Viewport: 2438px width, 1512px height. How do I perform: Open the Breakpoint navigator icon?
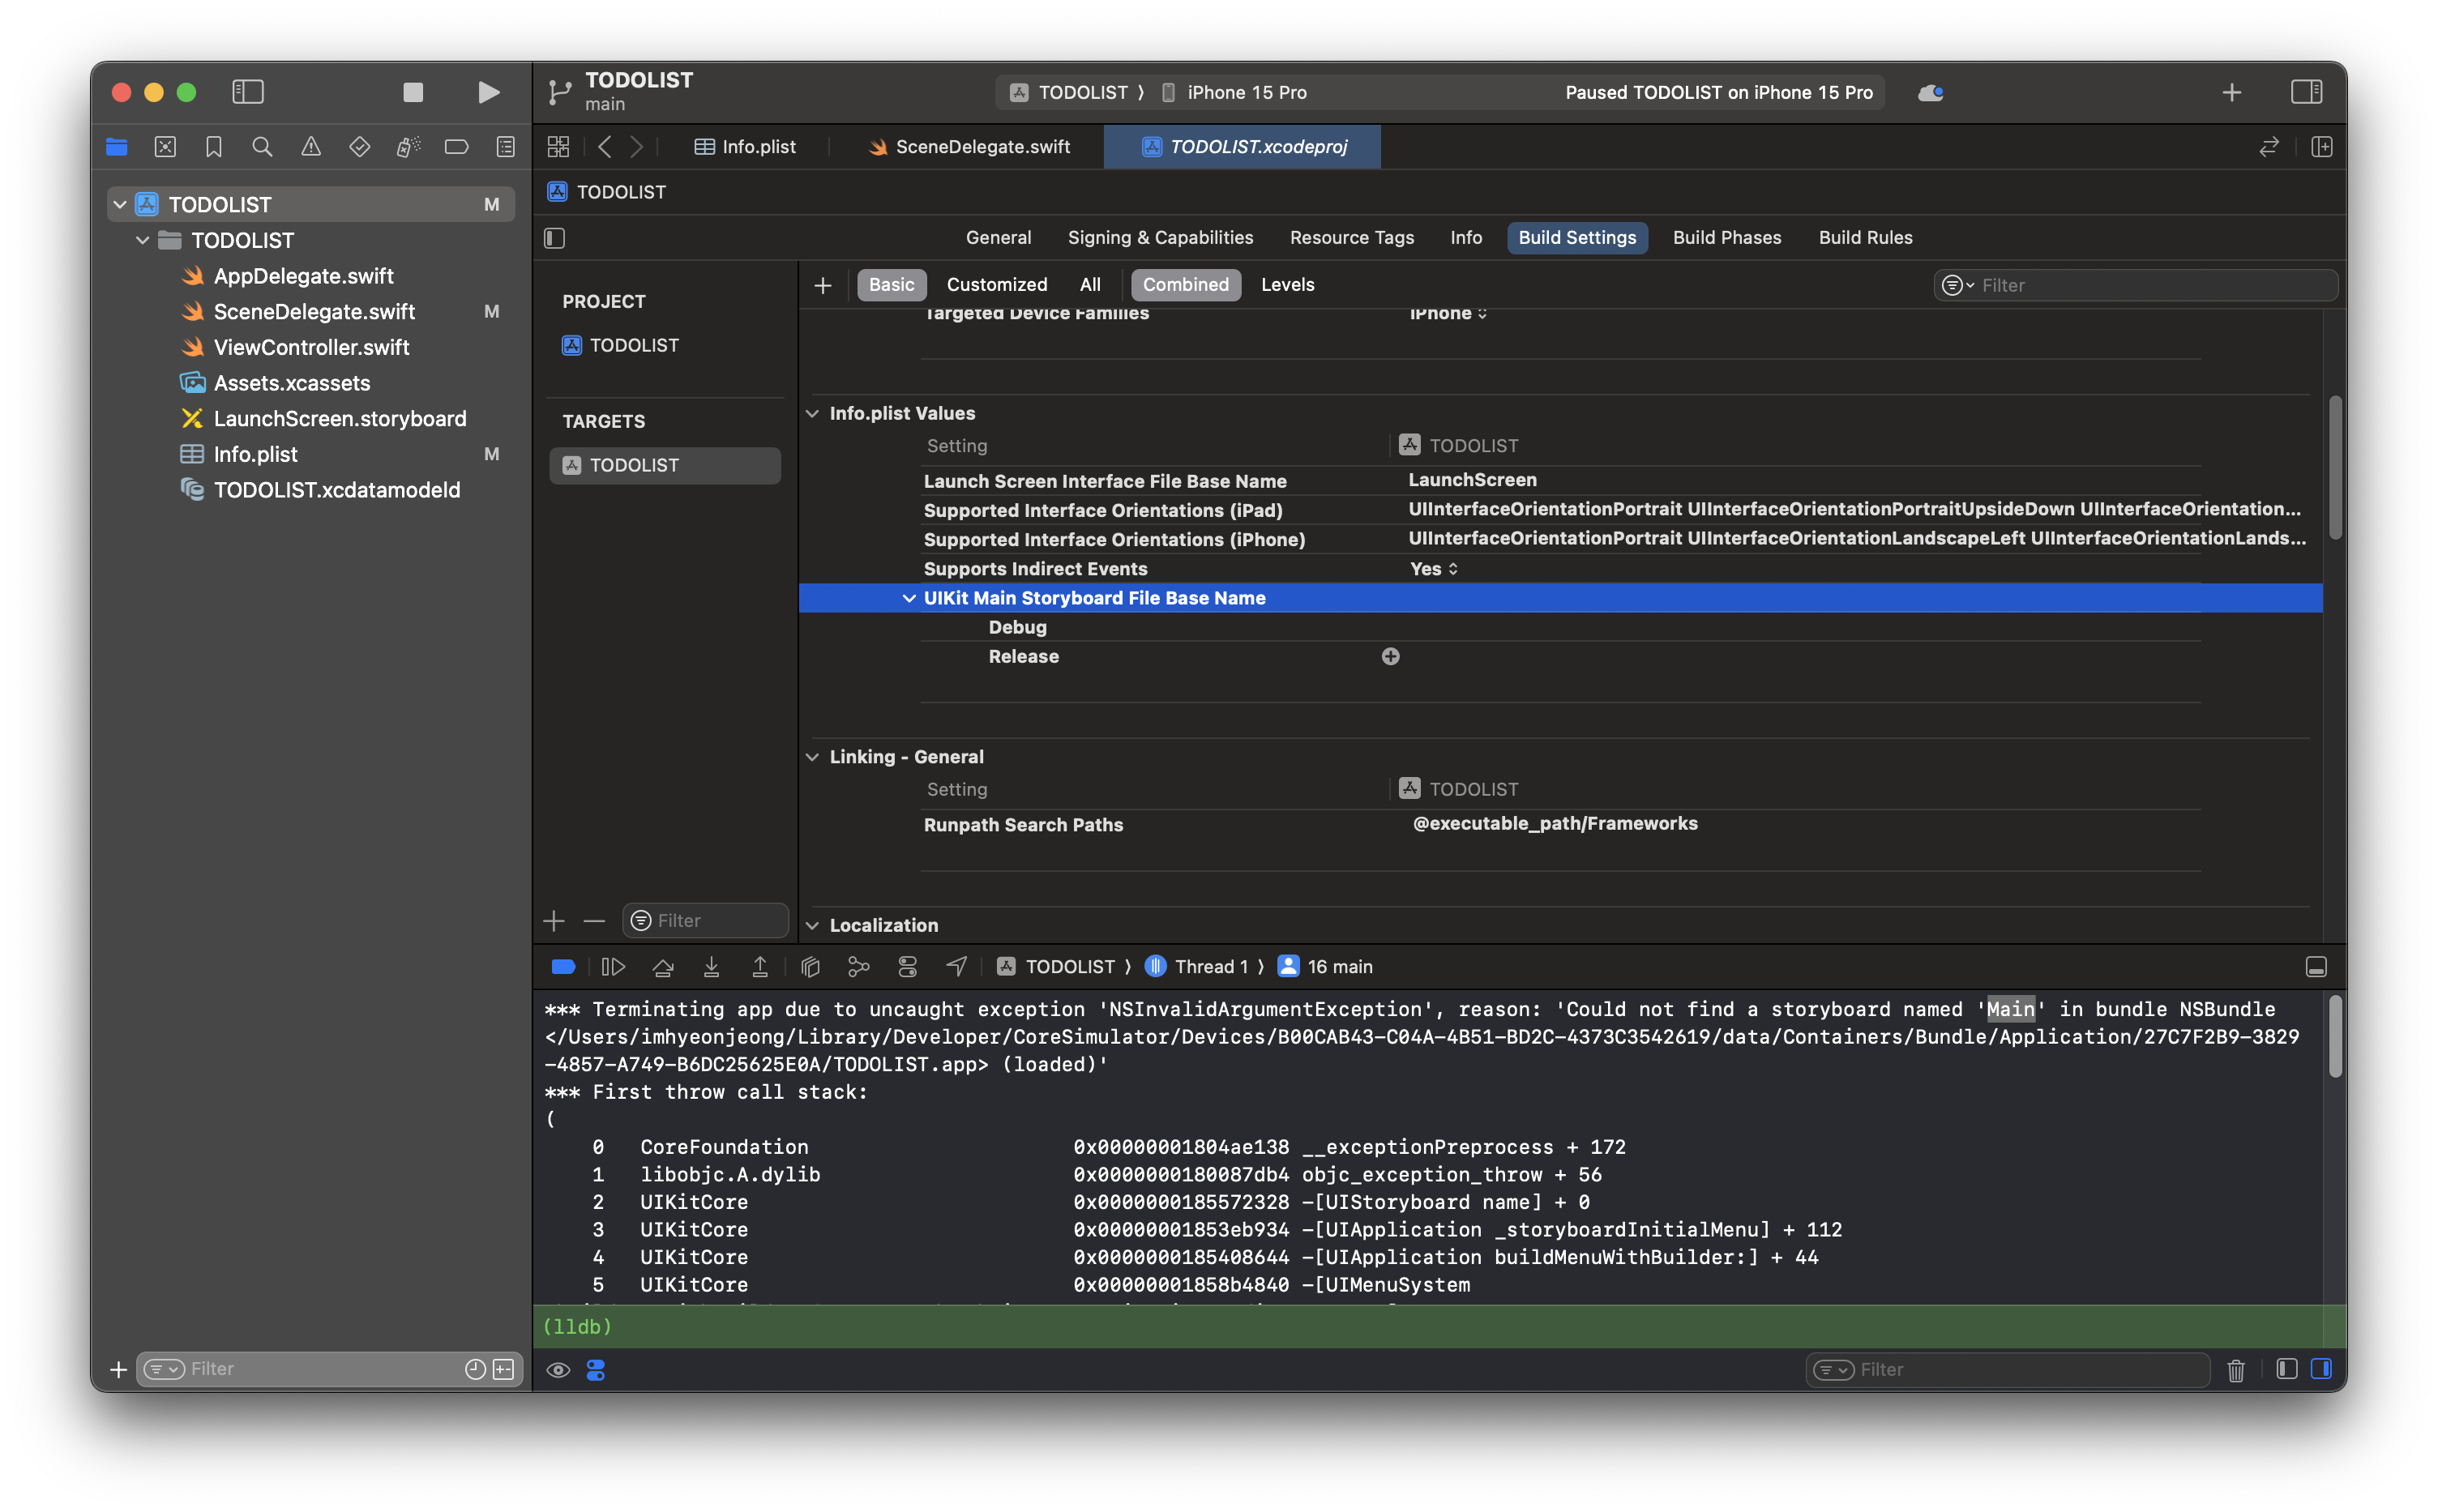coord(456,147)
